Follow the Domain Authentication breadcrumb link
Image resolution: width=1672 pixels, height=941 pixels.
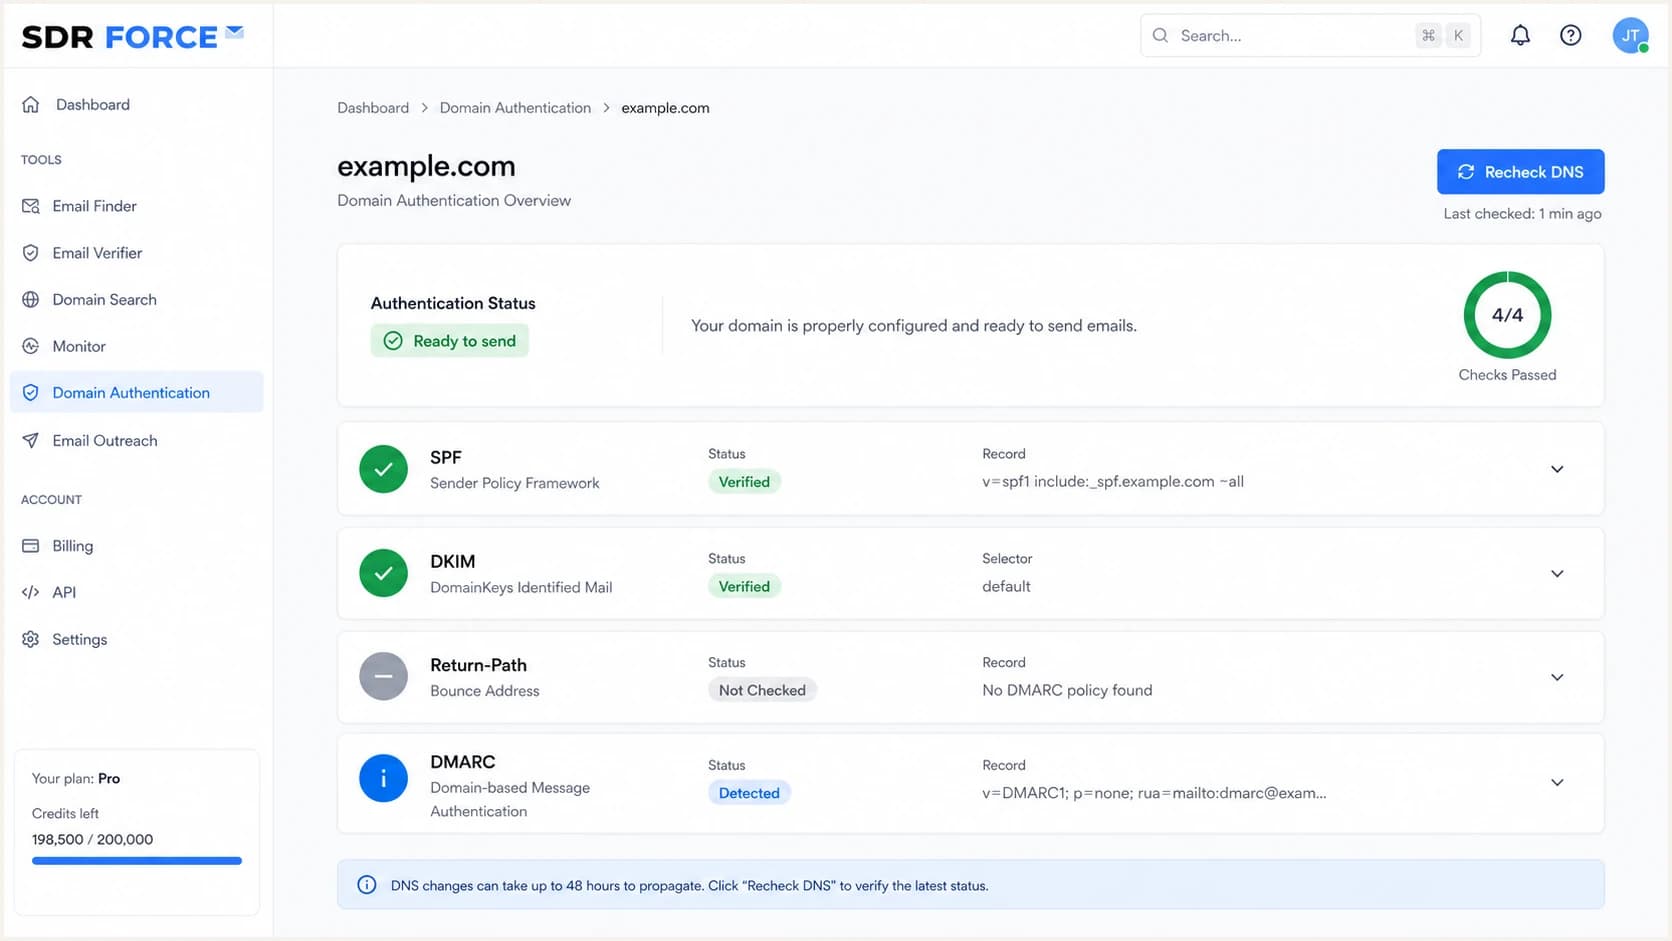[x=515, y=108]
